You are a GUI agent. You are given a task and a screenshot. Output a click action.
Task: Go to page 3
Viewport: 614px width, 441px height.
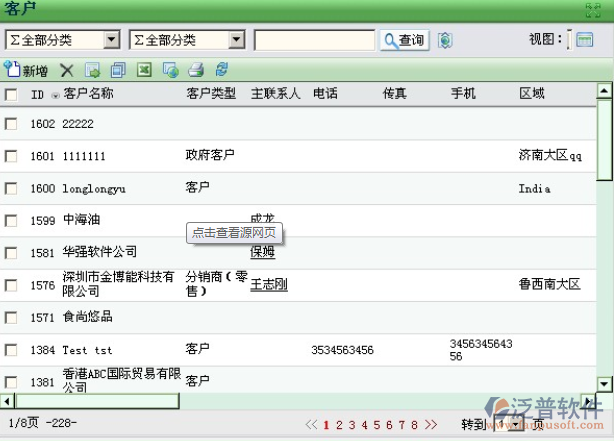click(352, 425)
